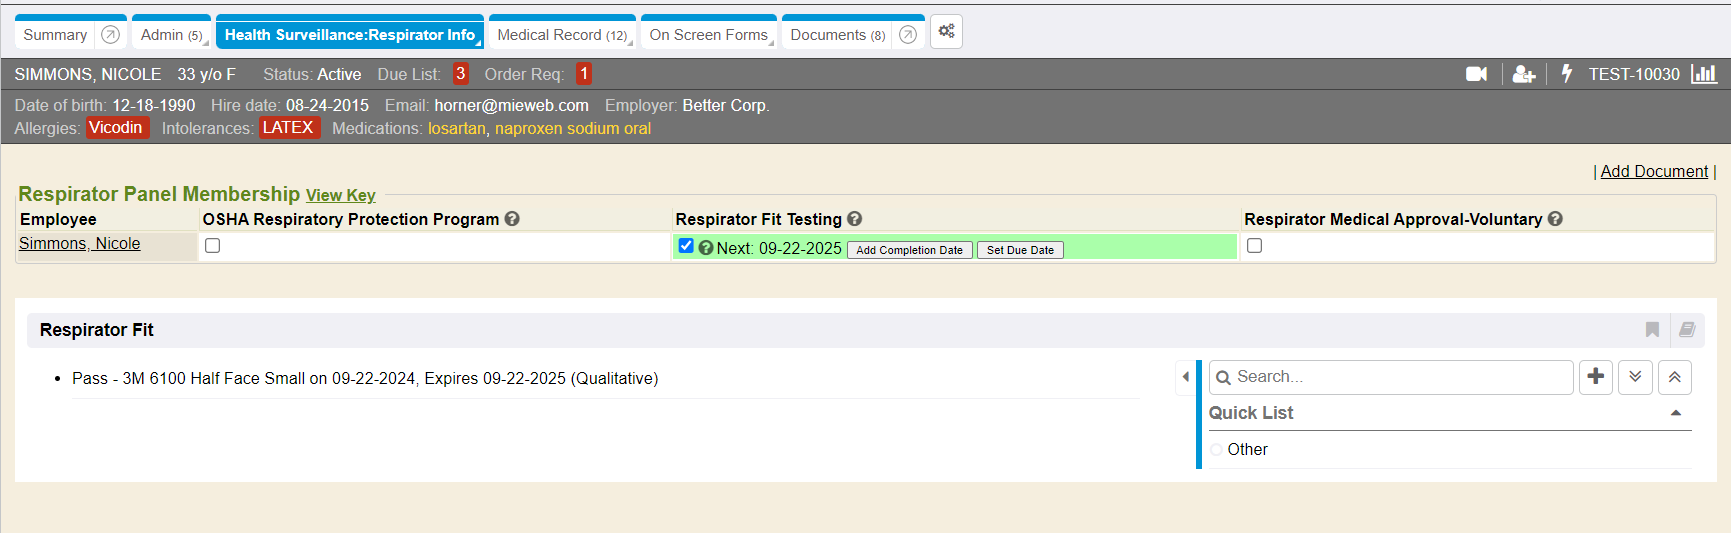1731x533 pixels.
Task: Check Respirator Medical Approval-Voluntary checkbox
Action: (x=1254, y=246)
